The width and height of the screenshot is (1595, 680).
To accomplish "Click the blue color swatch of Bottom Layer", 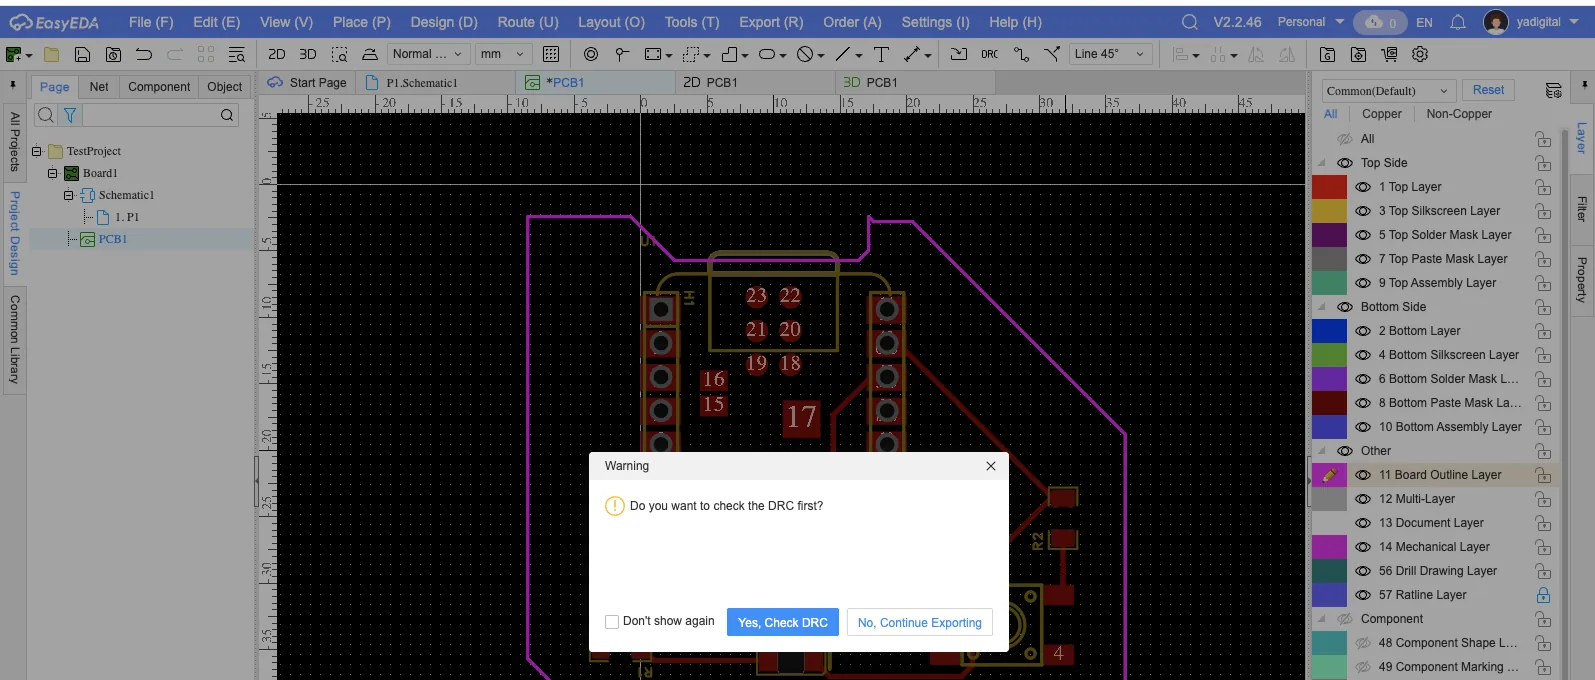I will point(1329,331).
